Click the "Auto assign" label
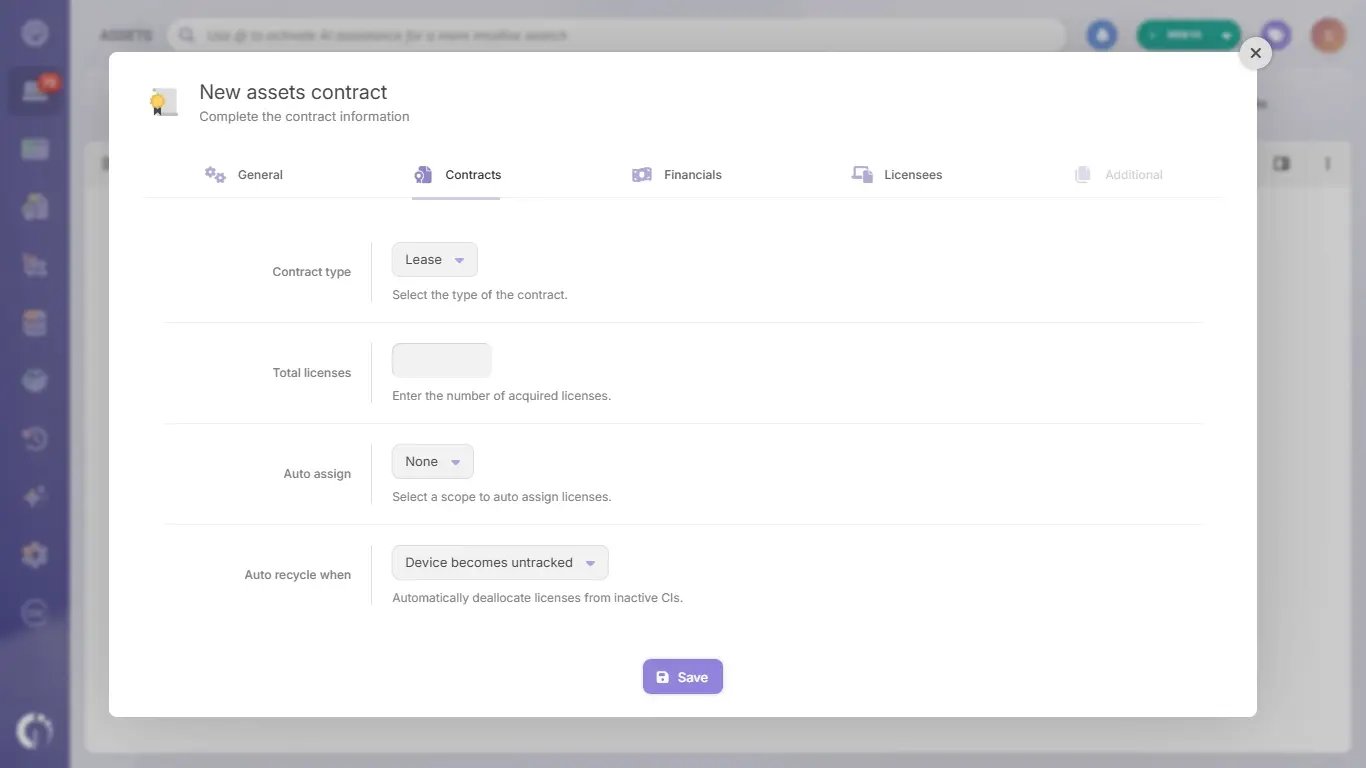Image resolution: width=1366 pixels, height=768 pixels. point(317,474)
